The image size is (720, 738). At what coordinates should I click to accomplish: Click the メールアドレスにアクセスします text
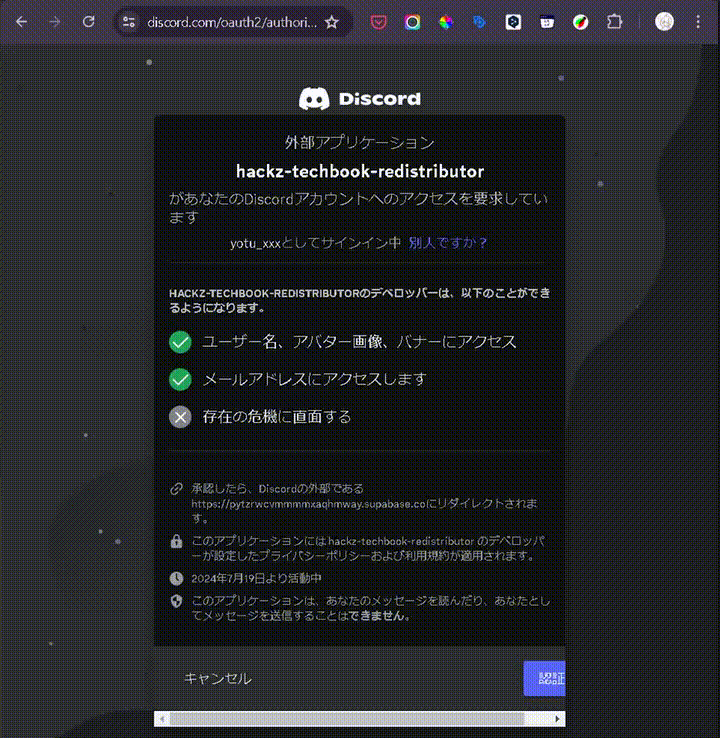[x=315, y=379]
